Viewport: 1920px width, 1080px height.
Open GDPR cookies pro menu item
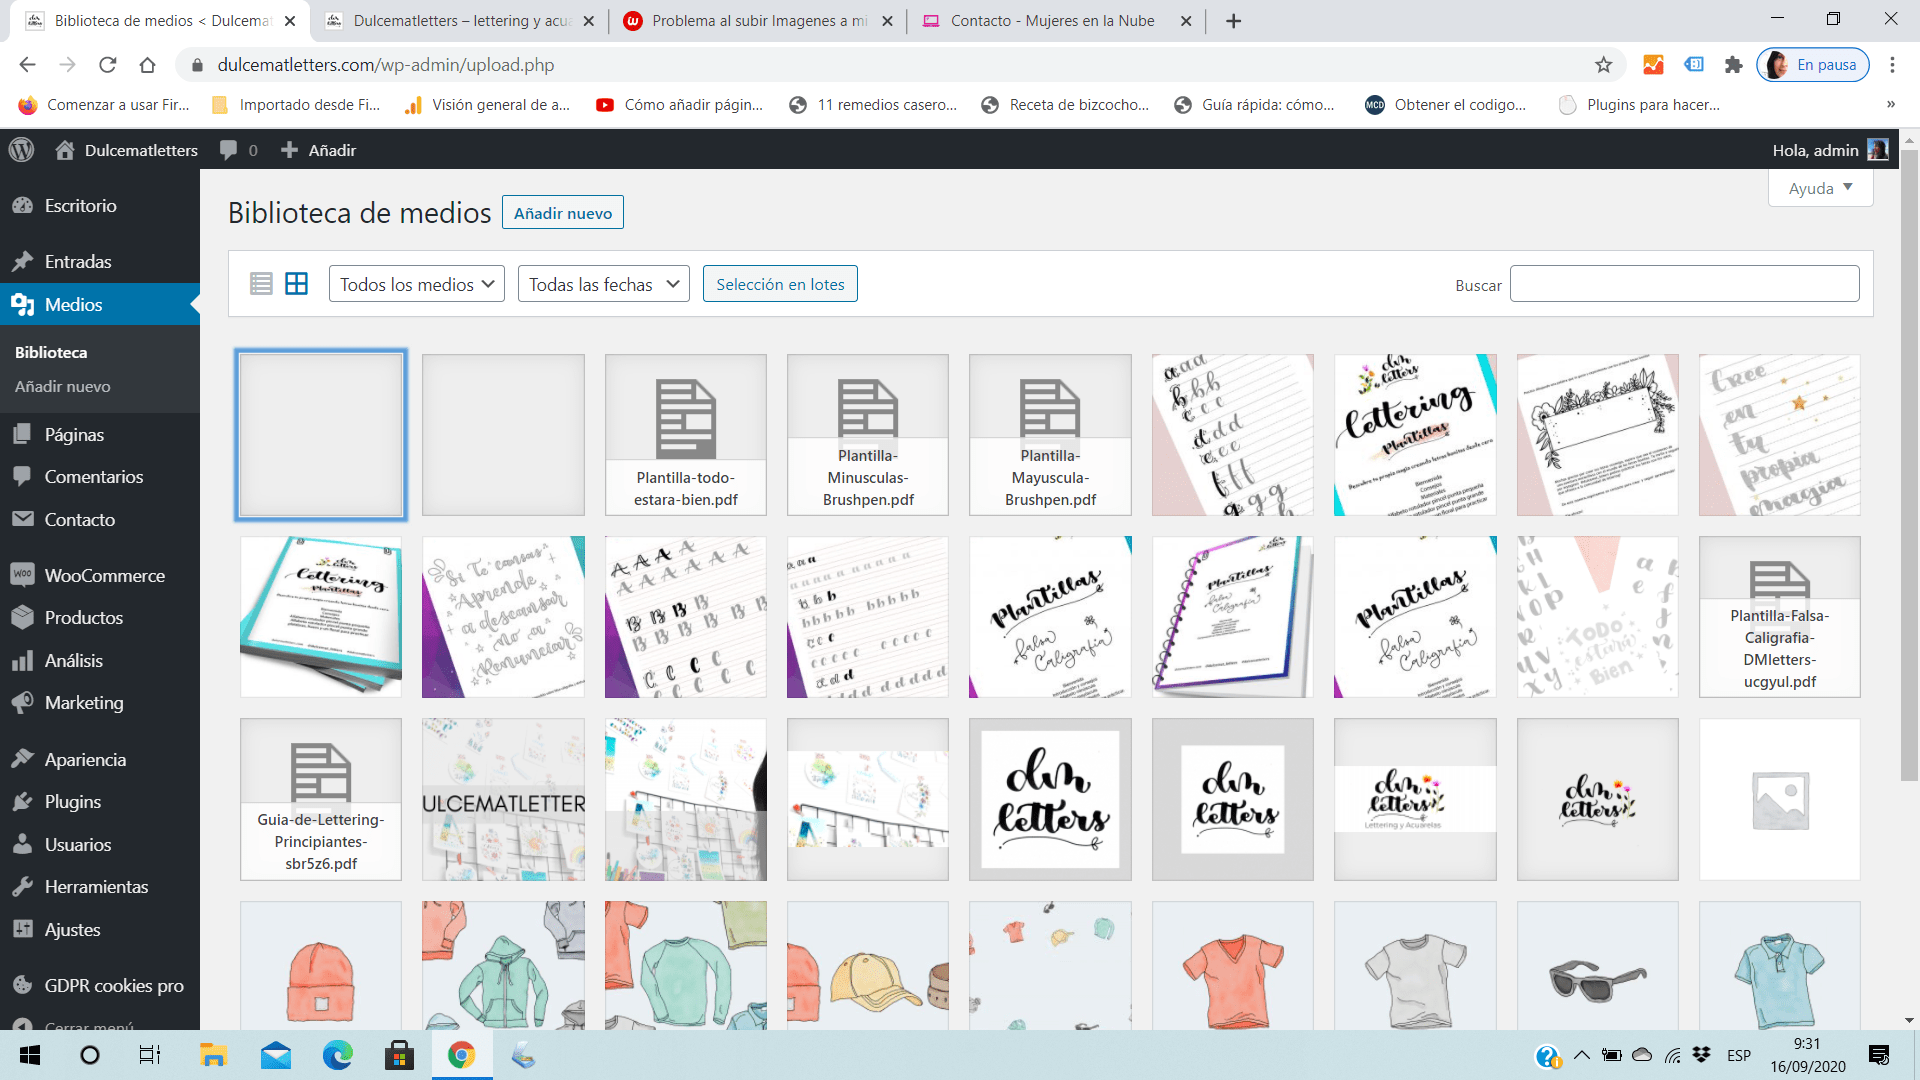pos(100,985)
